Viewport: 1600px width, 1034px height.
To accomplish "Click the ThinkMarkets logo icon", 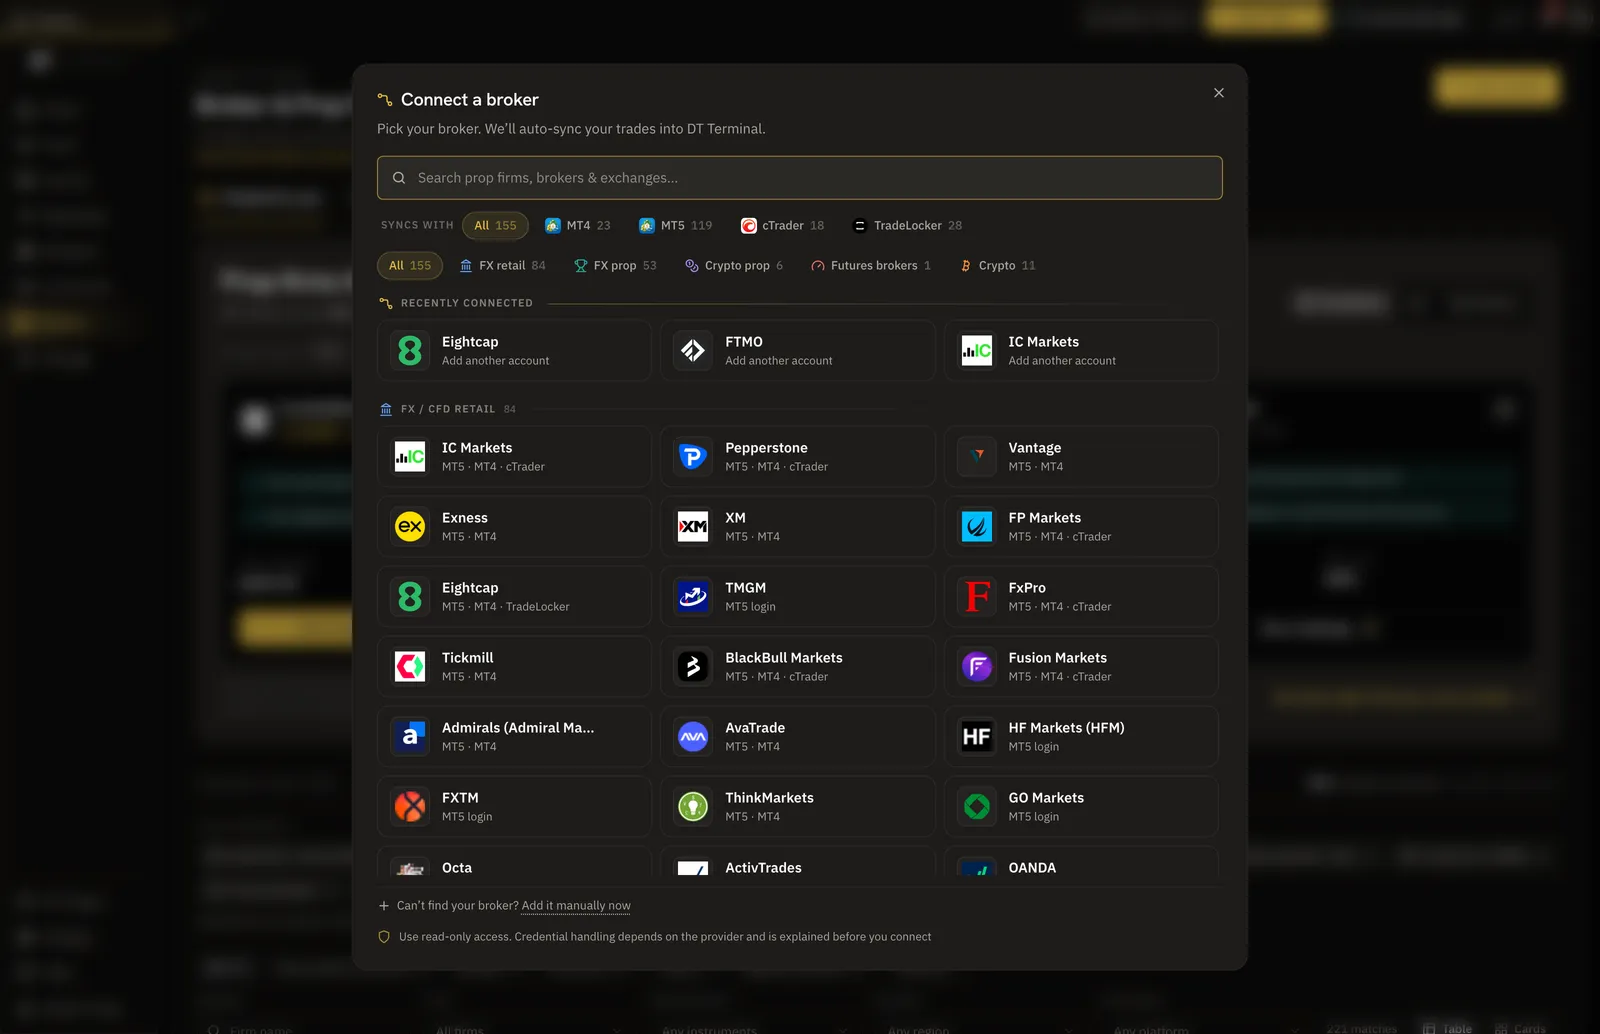I will 693,807.
